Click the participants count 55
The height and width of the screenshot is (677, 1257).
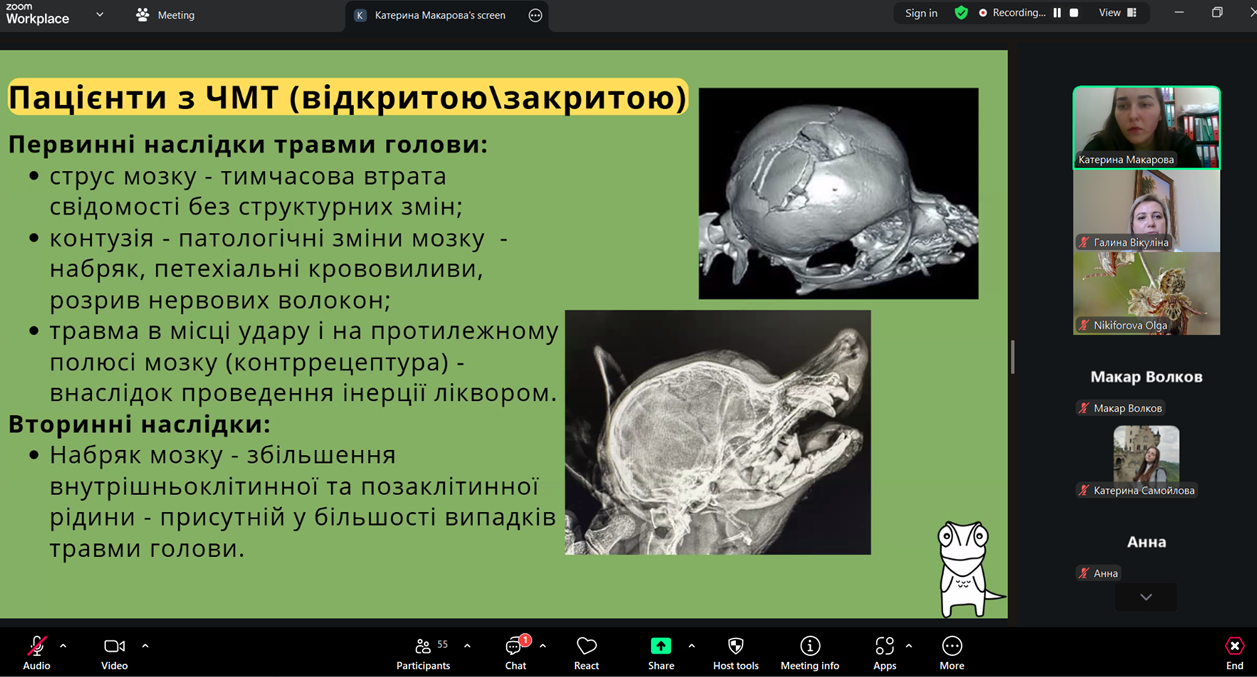click(442, 645)
